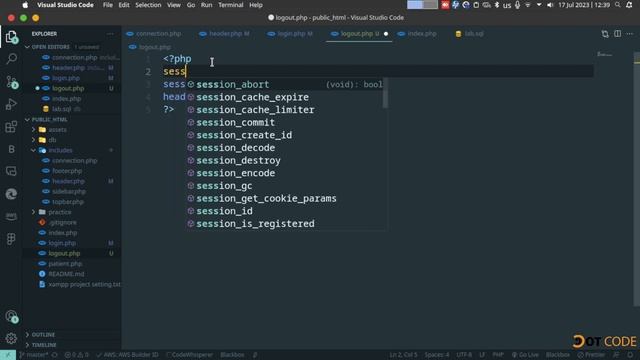Expand the practice folder
This screenshot has height=360, width=640.
tap(33, 212)
